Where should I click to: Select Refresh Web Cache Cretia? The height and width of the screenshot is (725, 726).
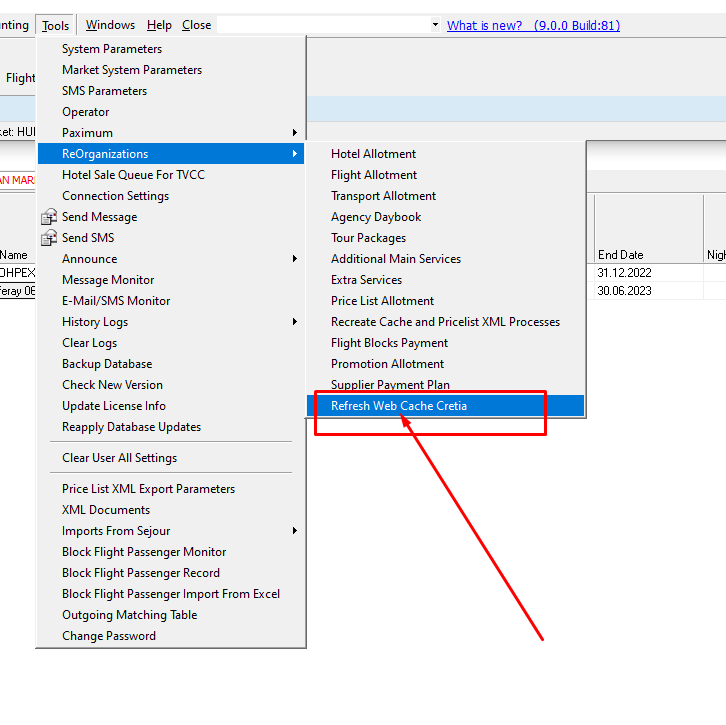[x=399, y=406]
